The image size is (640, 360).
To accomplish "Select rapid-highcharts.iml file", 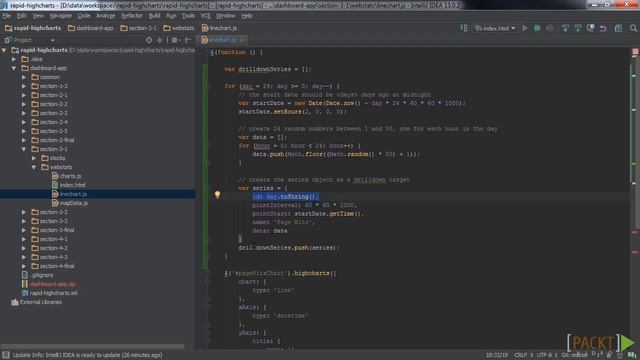I will point(49,293).
